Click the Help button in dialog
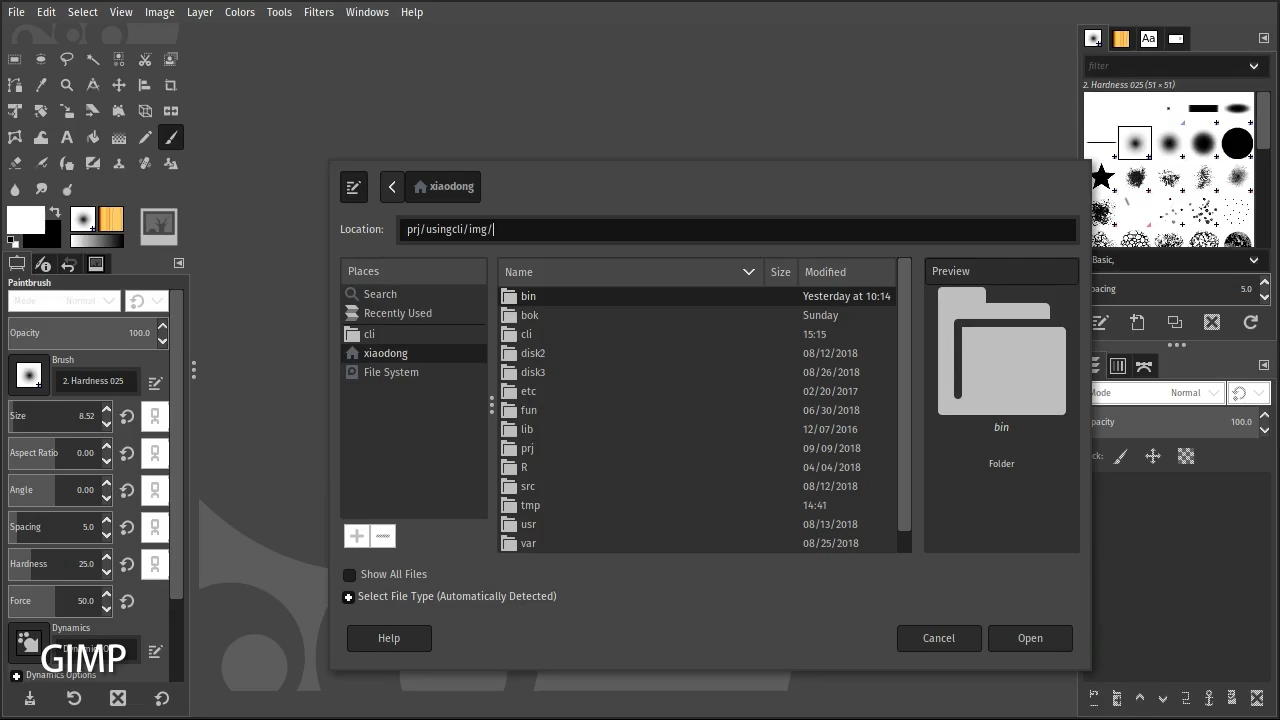 pos(389,638)
